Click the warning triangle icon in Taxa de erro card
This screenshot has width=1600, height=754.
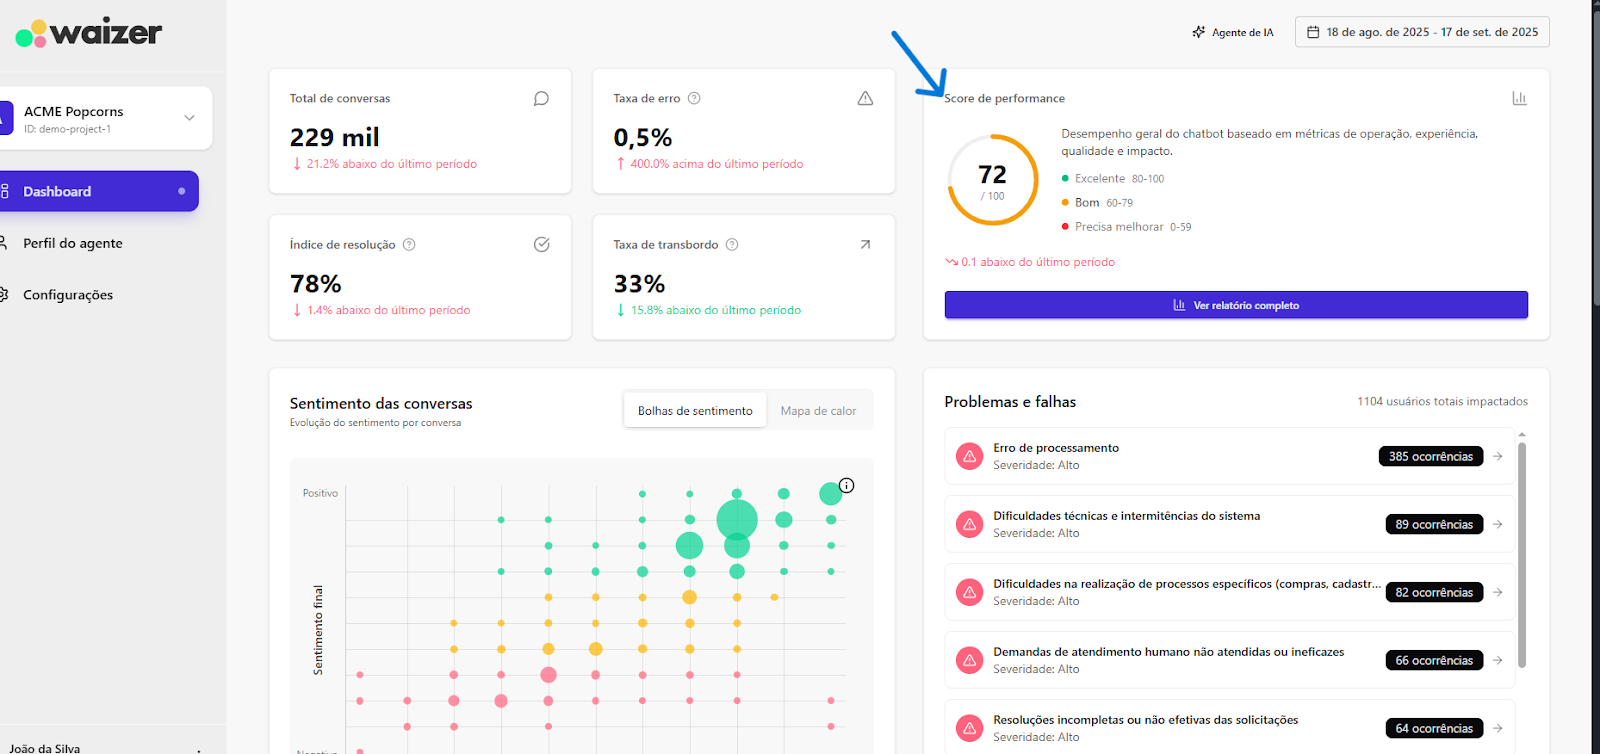tap(865, 98)
